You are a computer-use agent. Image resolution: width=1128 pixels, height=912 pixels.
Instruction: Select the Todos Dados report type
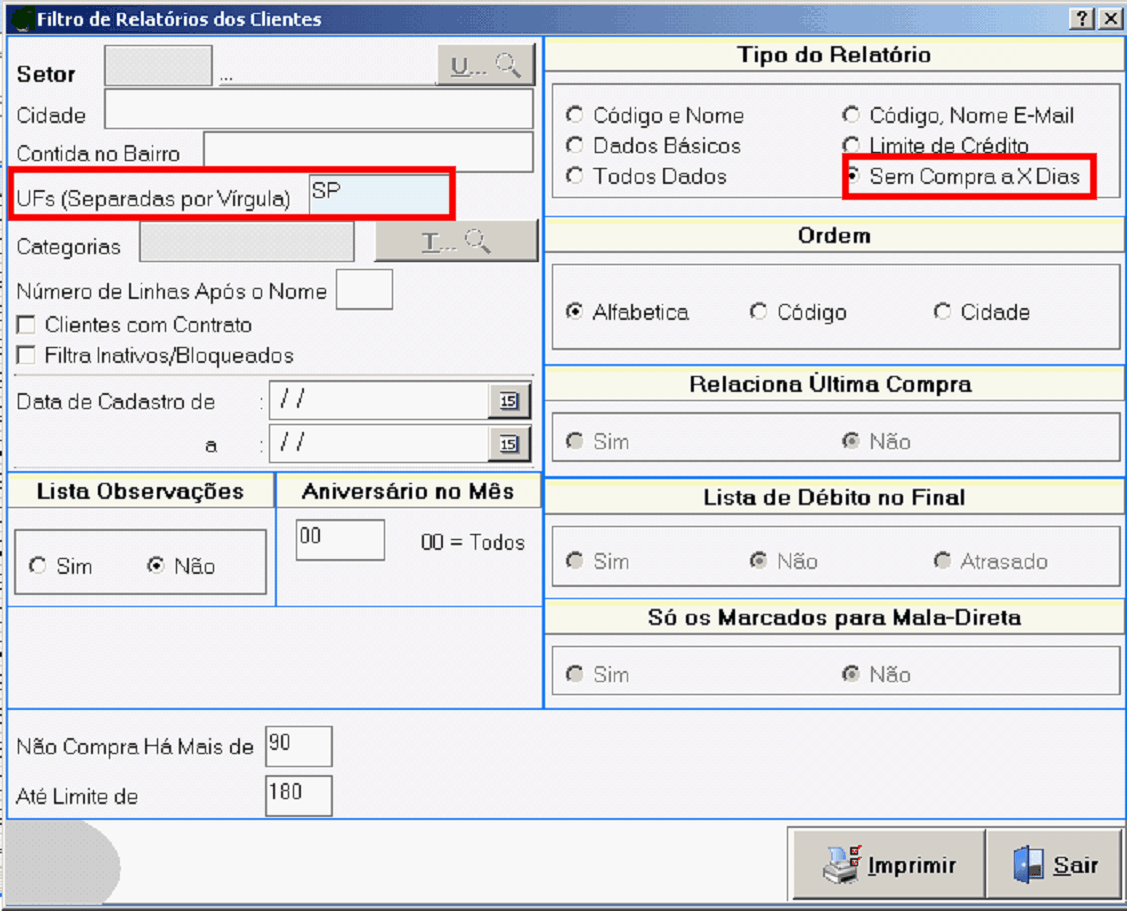tap(575, 176)
